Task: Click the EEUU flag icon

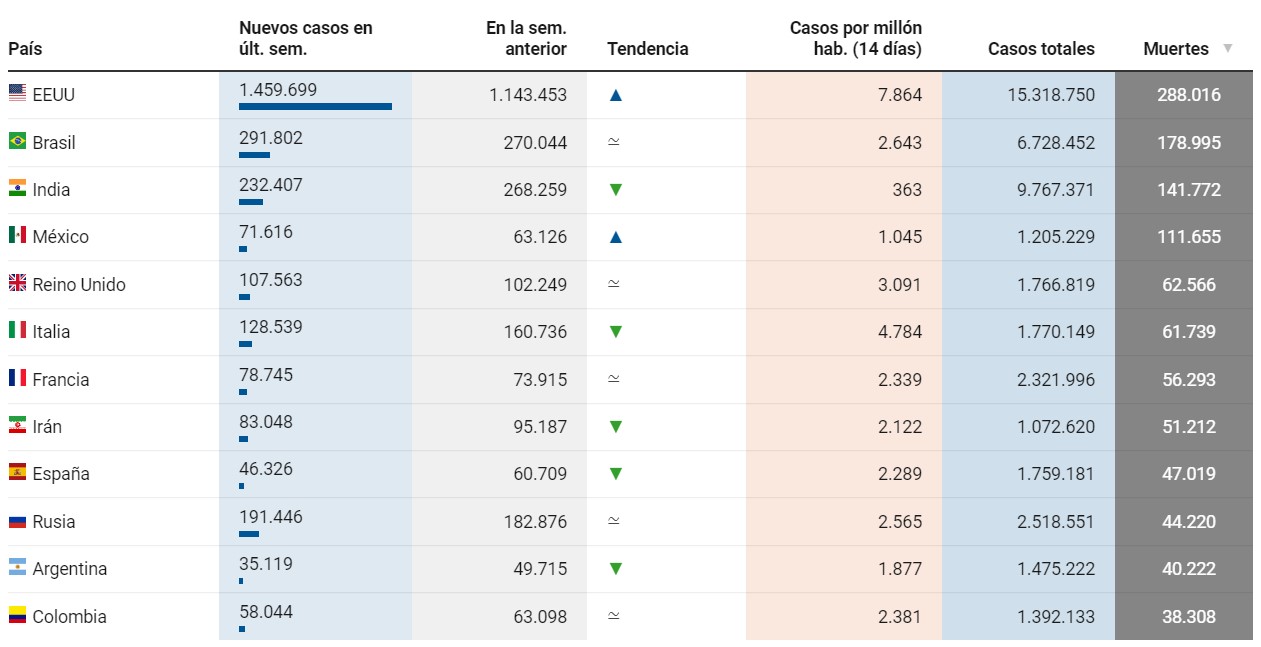Action: (x=17, y=94)
